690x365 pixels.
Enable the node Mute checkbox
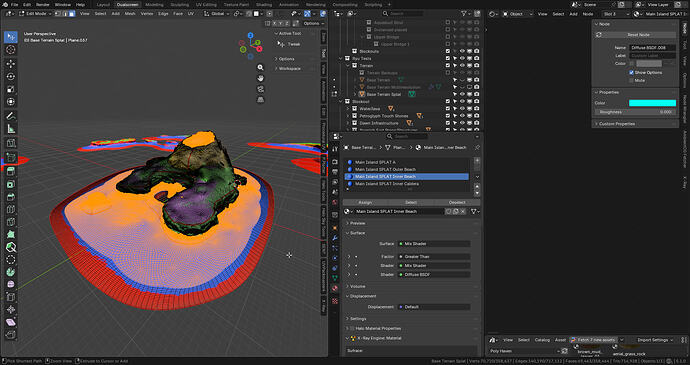point(631,81)
